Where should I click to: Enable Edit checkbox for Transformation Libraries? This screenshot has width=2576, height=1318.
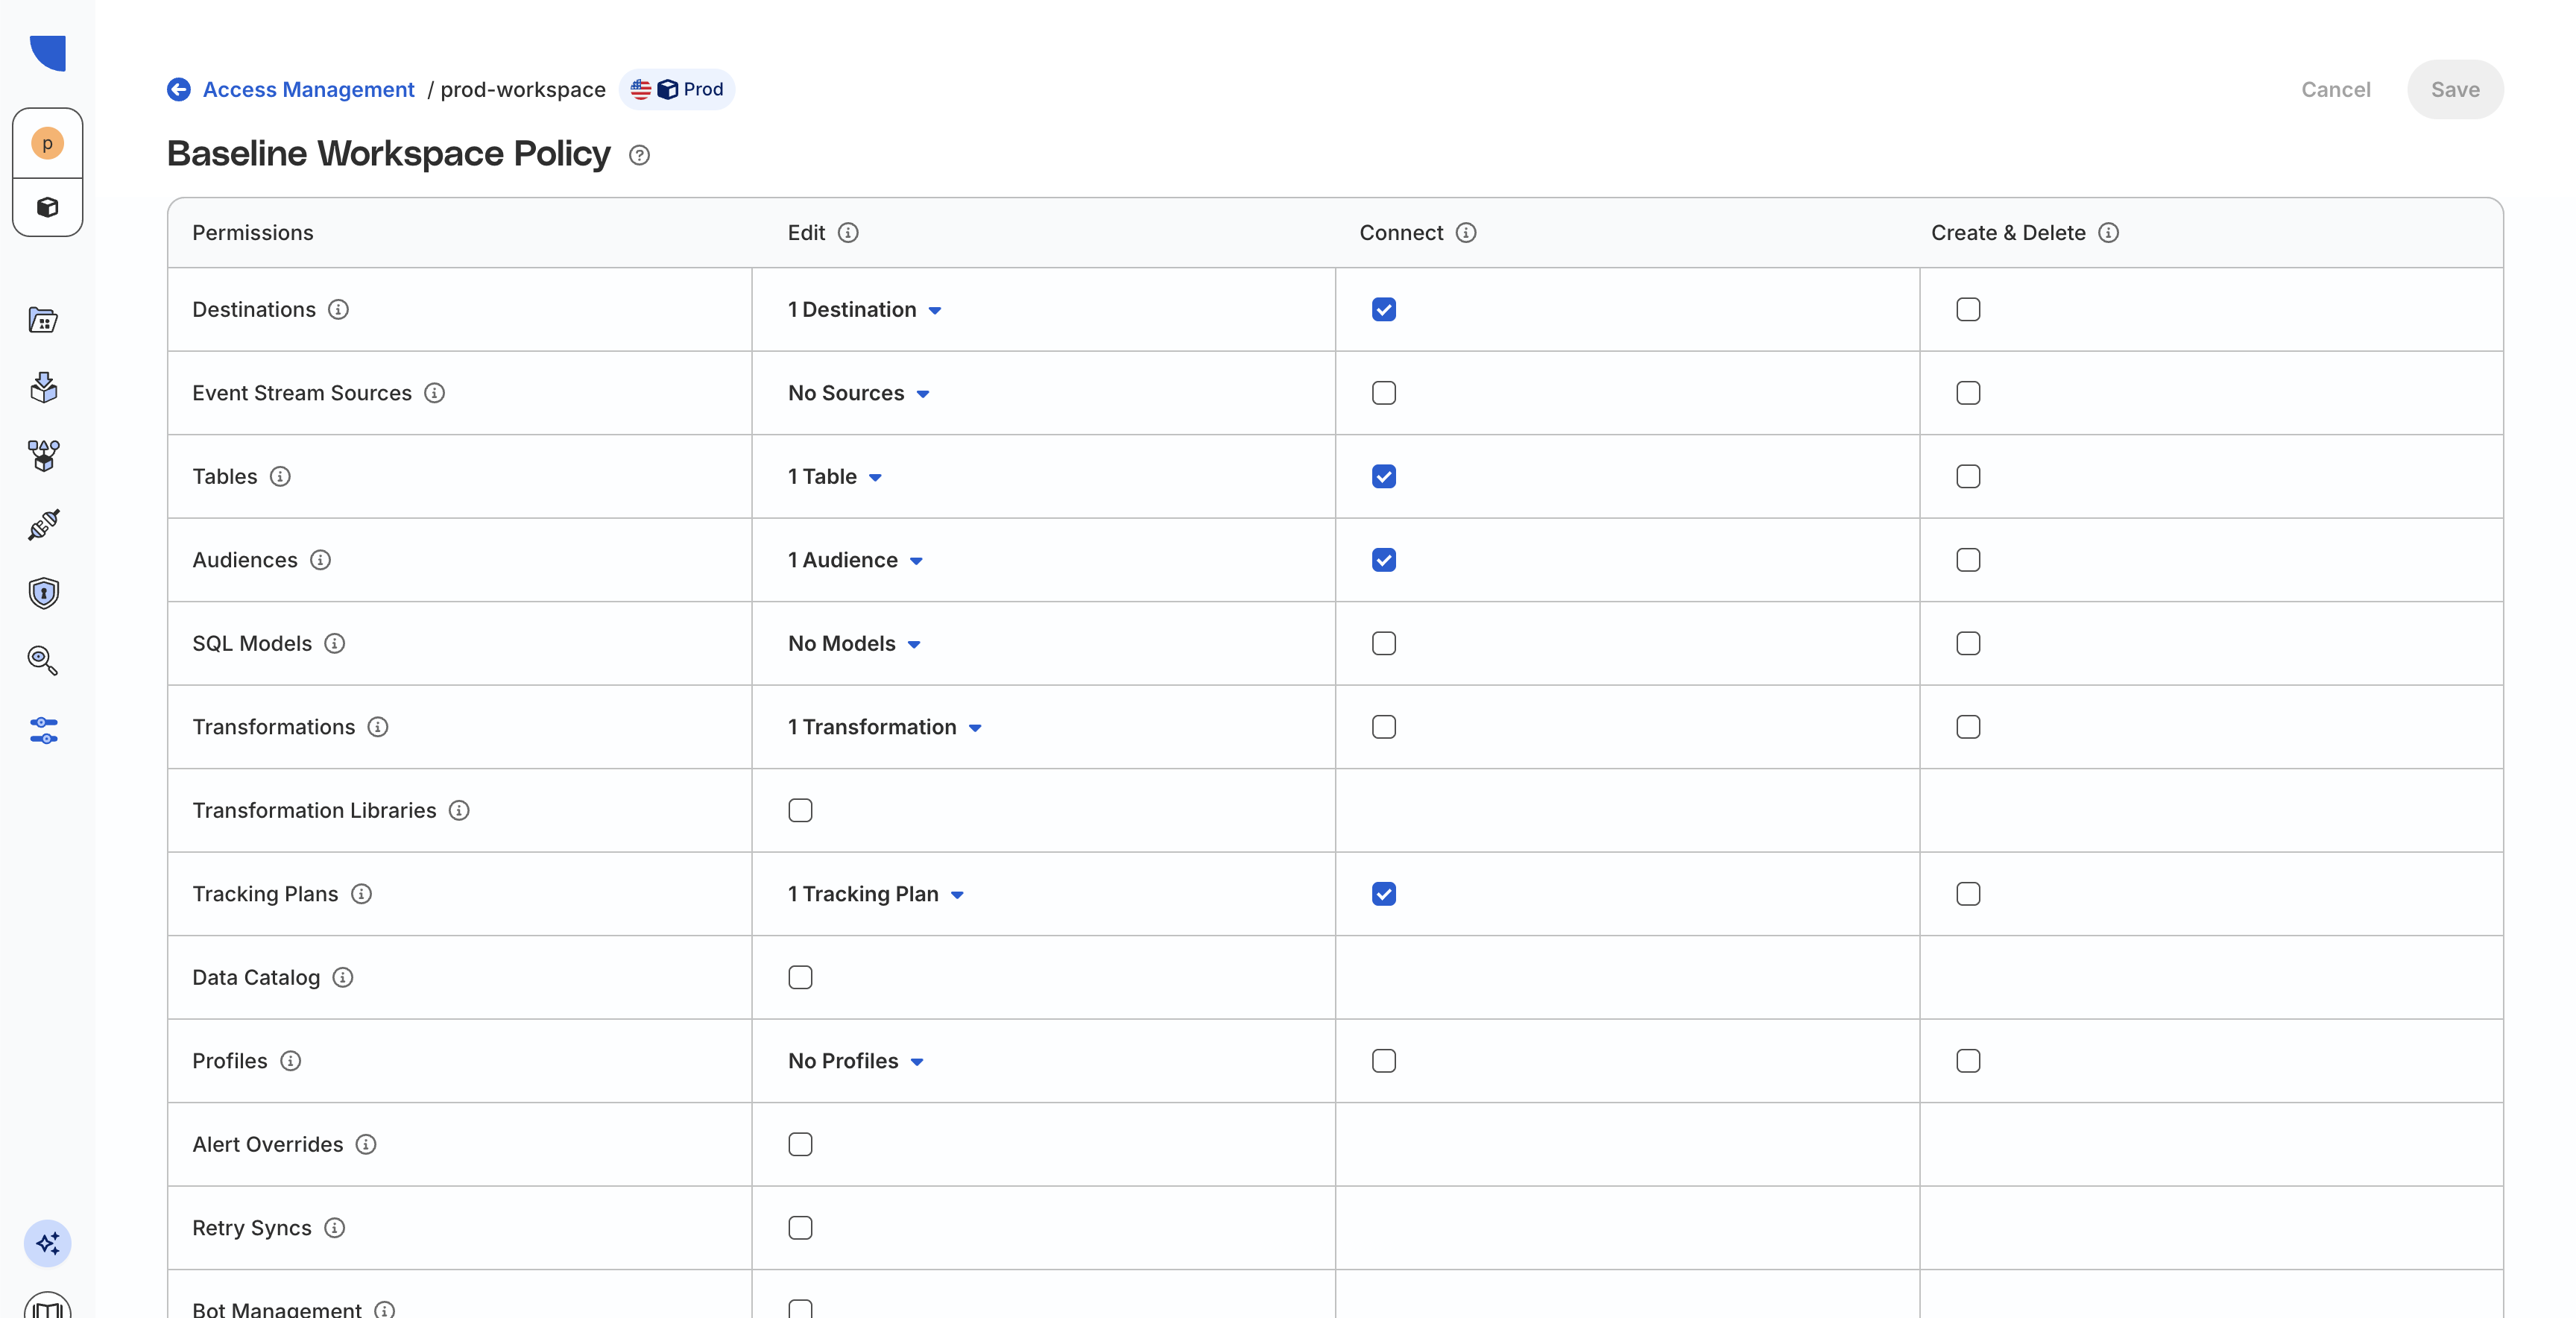click(800, 810)
